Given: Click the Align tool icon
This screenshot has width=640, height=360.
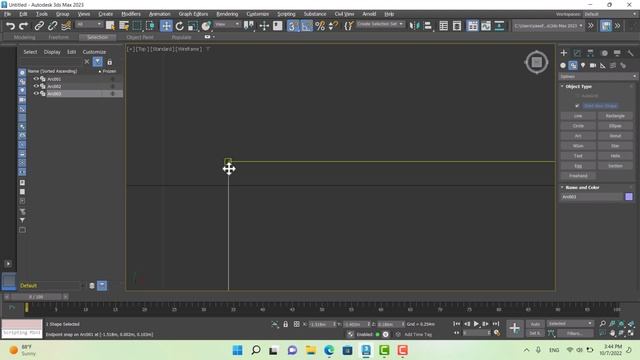Looking at the screenshot, I should [427, 26].
